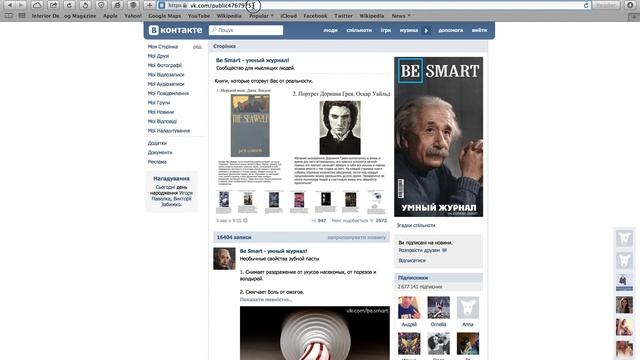Open Мої Друзі in left menu

point(158,56)
